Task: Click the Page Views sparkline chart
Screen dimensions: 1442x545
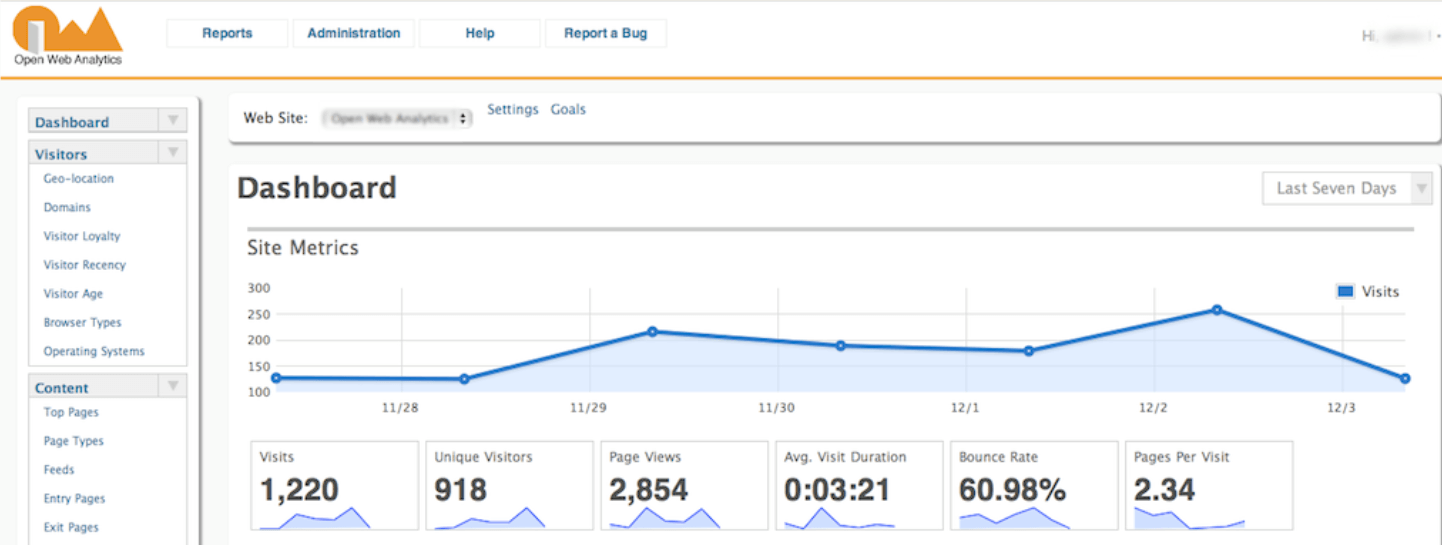Action: coord(665,518)
